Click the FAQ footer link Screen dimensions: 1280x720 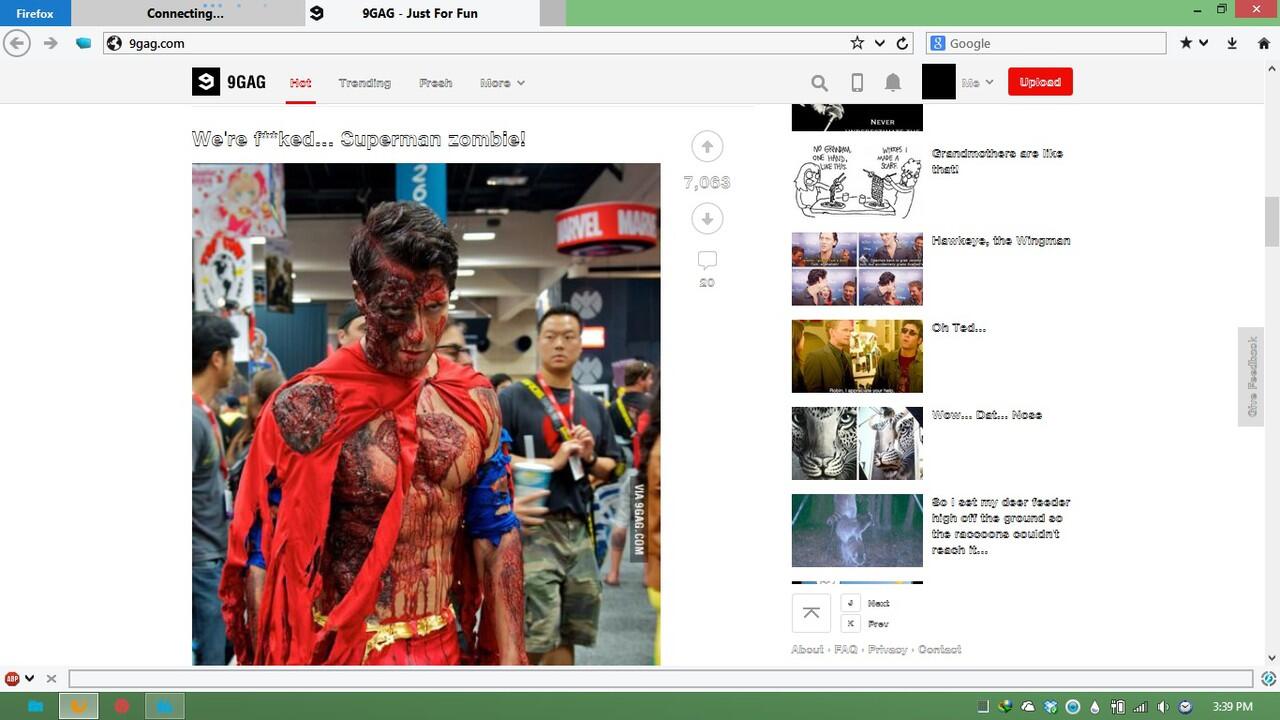click(x=846, y=650)
